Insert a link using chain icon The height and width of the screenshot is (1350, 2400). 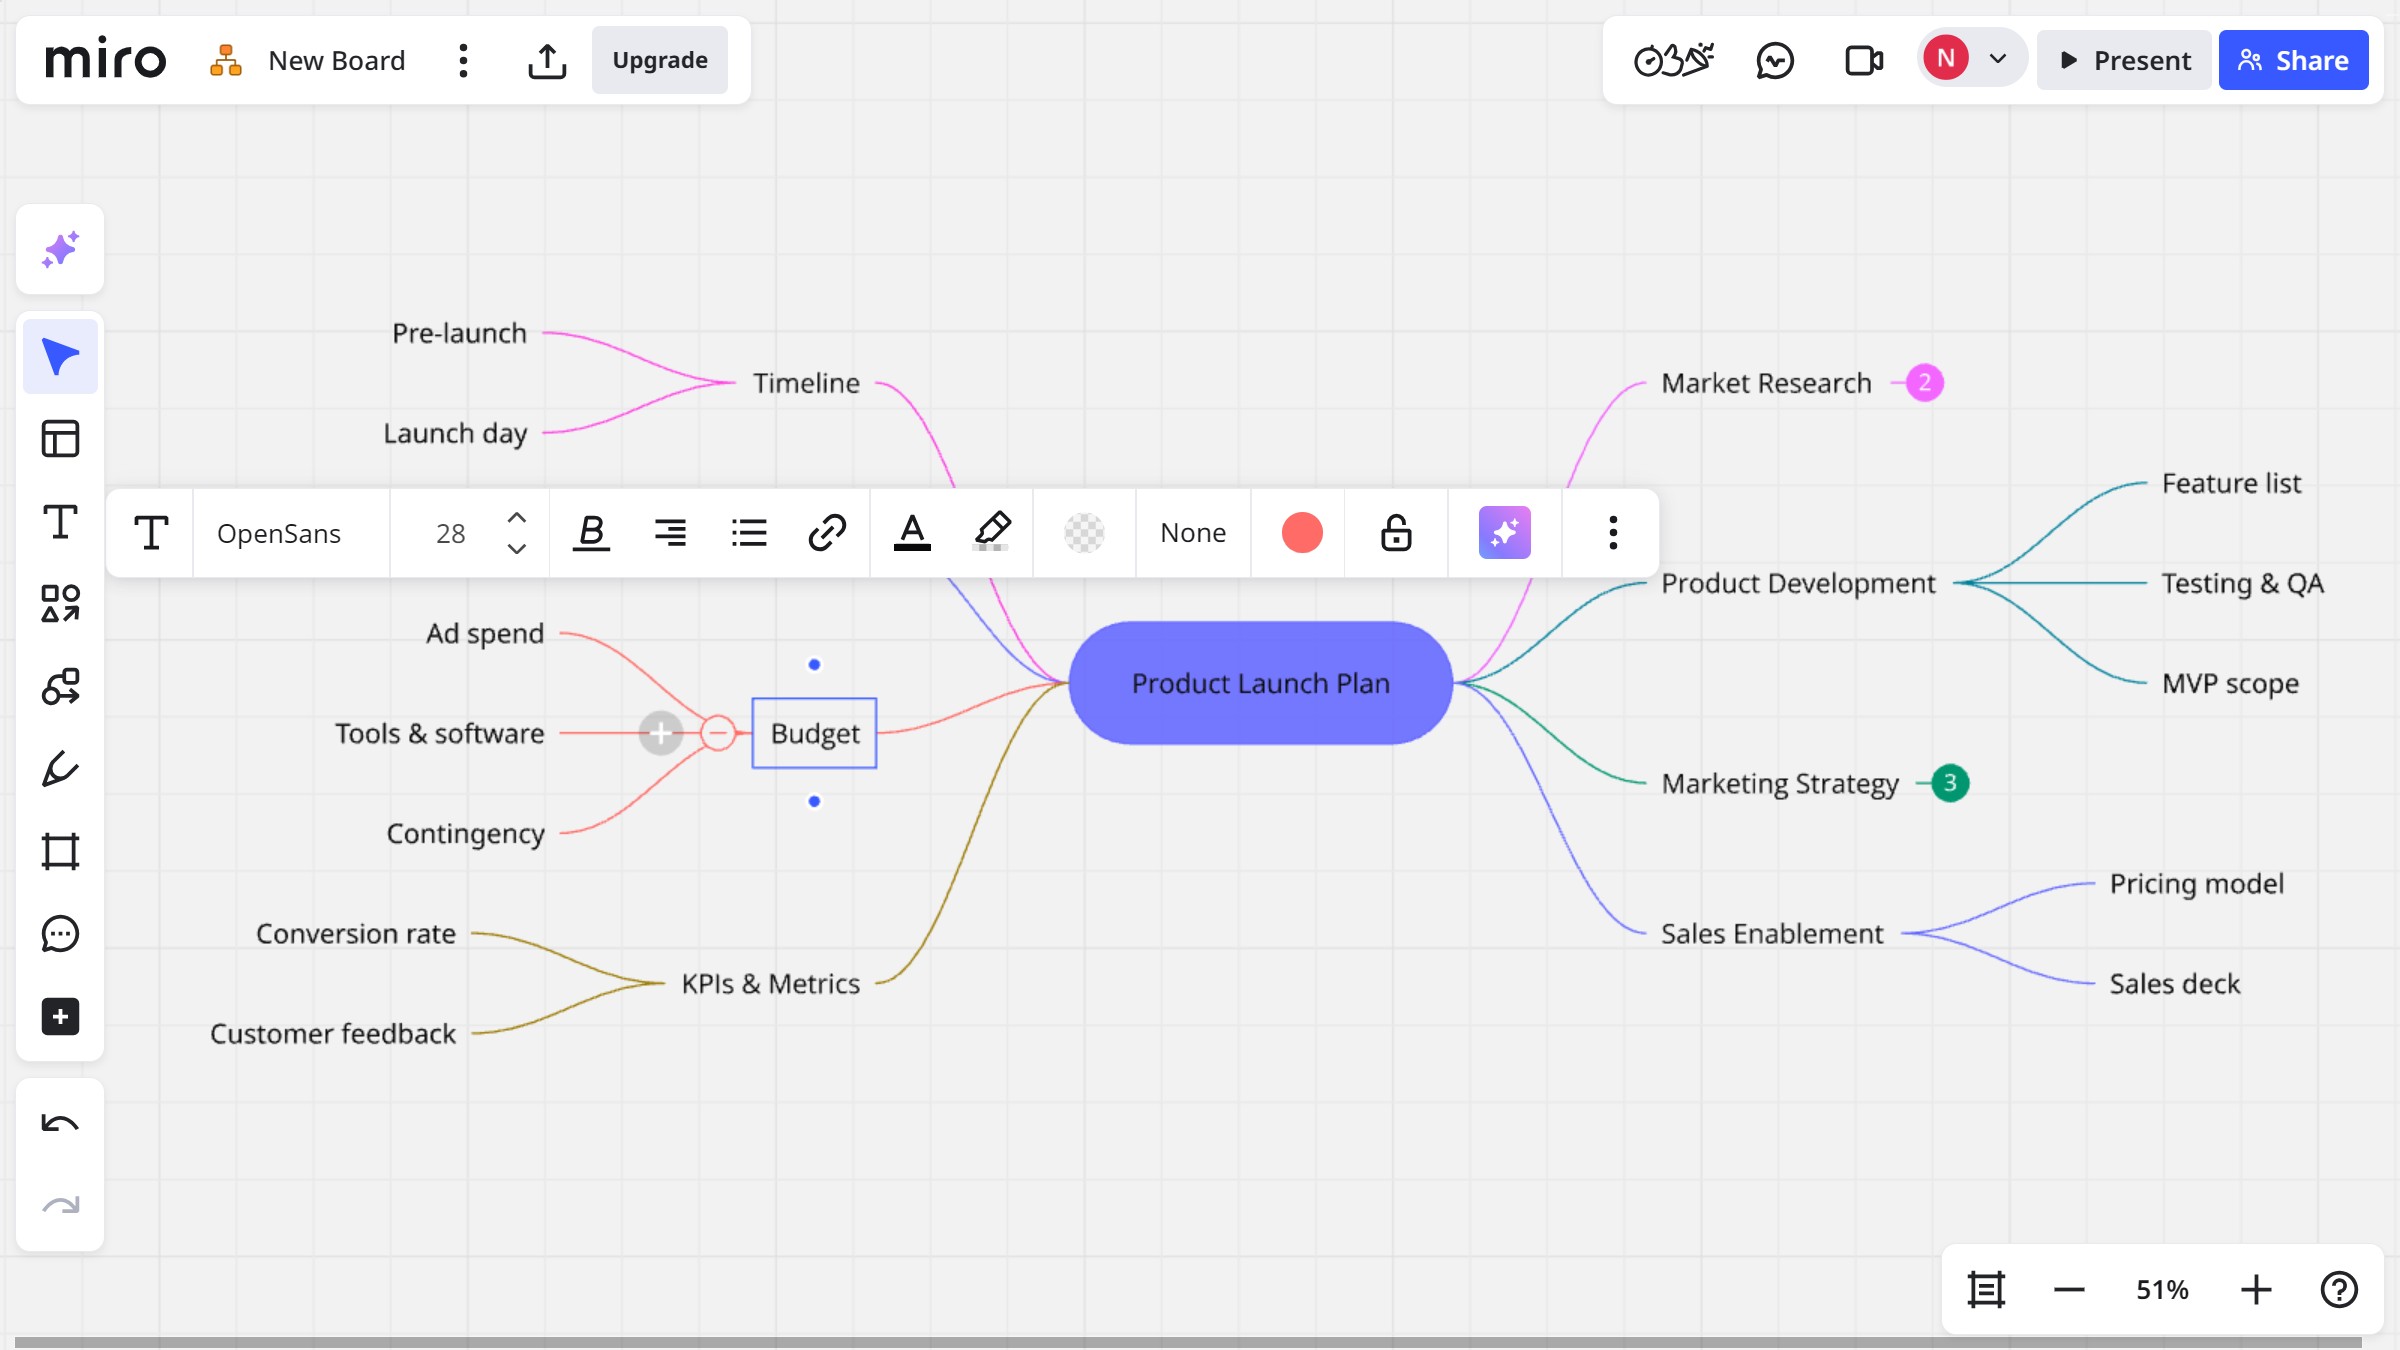coord(827,533)
